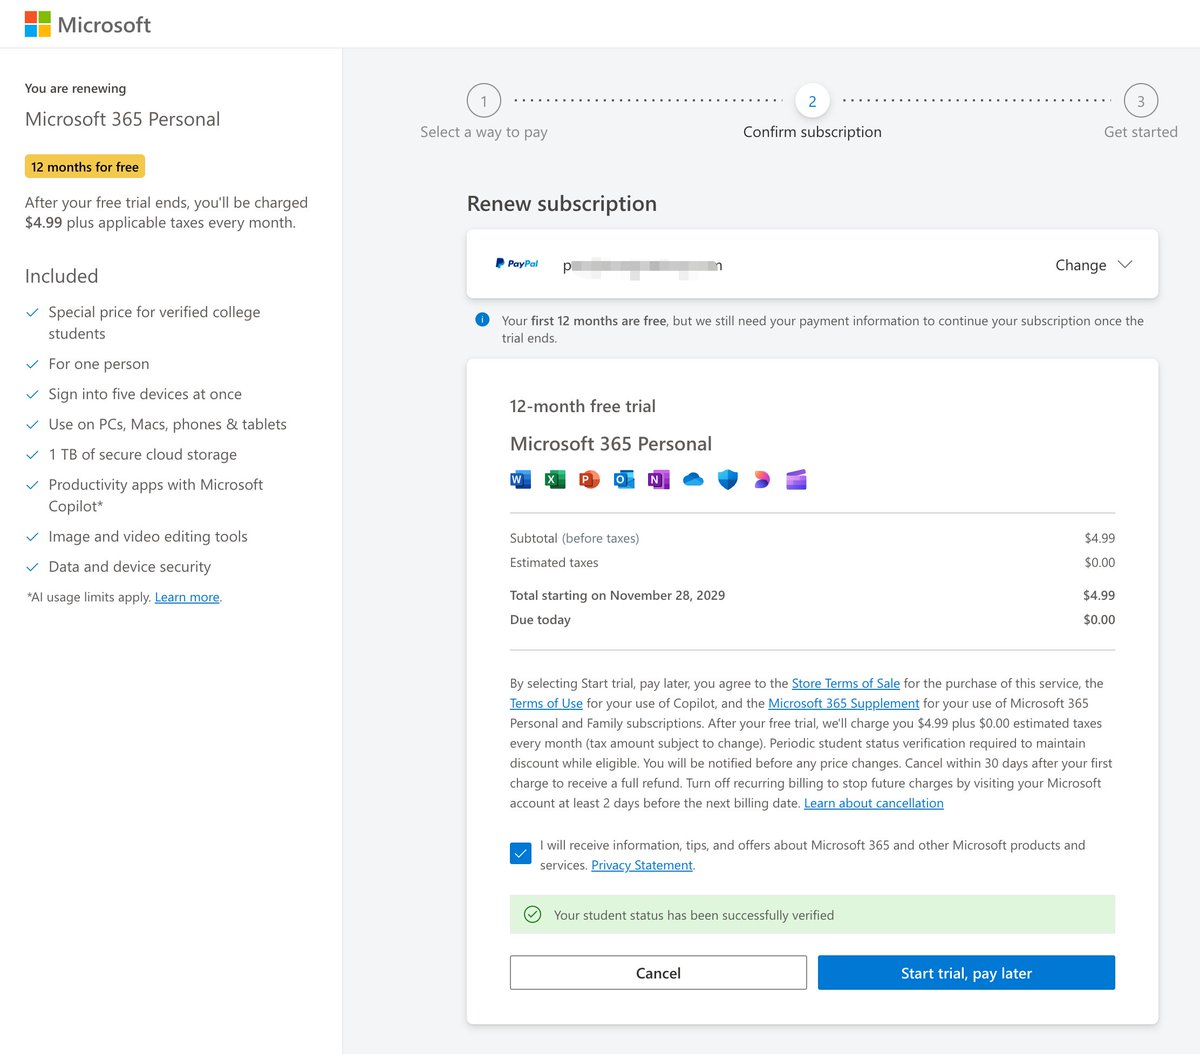Click the PayPal logo
The height and width of the screenshot is (1054, 1200).
click(x=517, y=264)
